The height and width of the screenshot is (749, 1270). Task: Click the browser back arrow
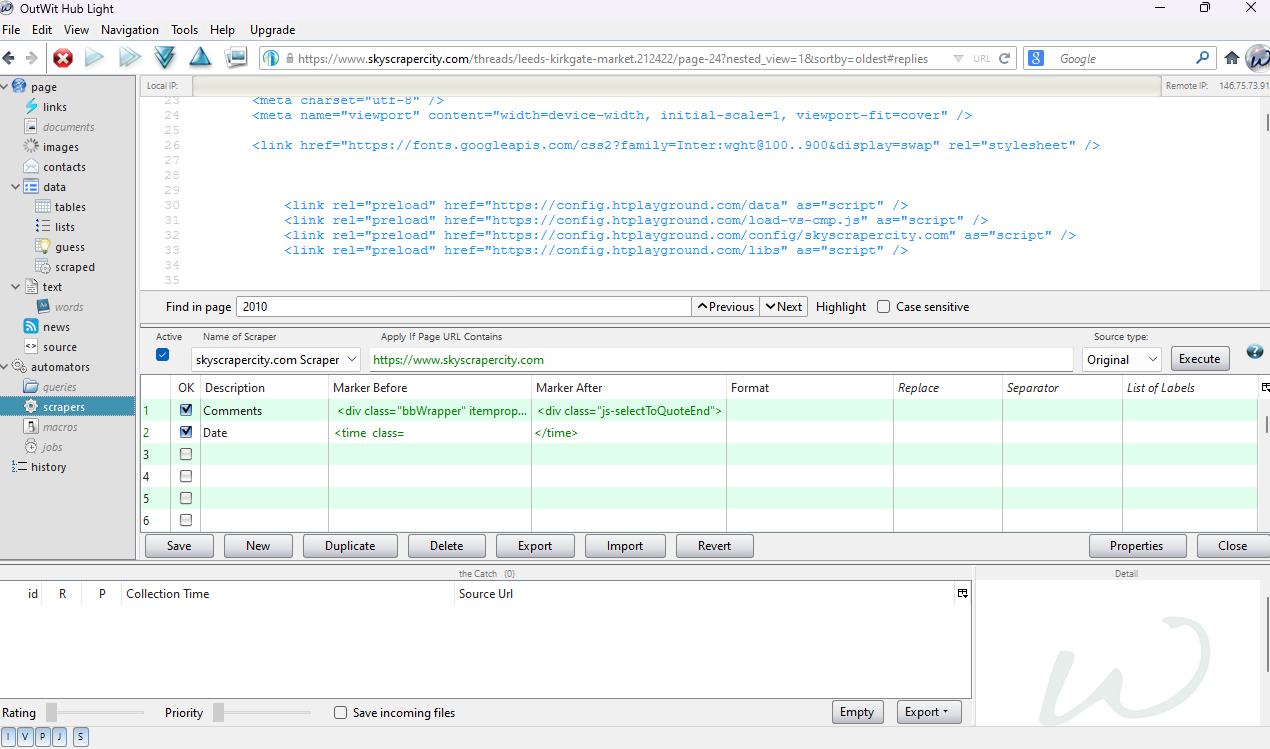(9, 58)
